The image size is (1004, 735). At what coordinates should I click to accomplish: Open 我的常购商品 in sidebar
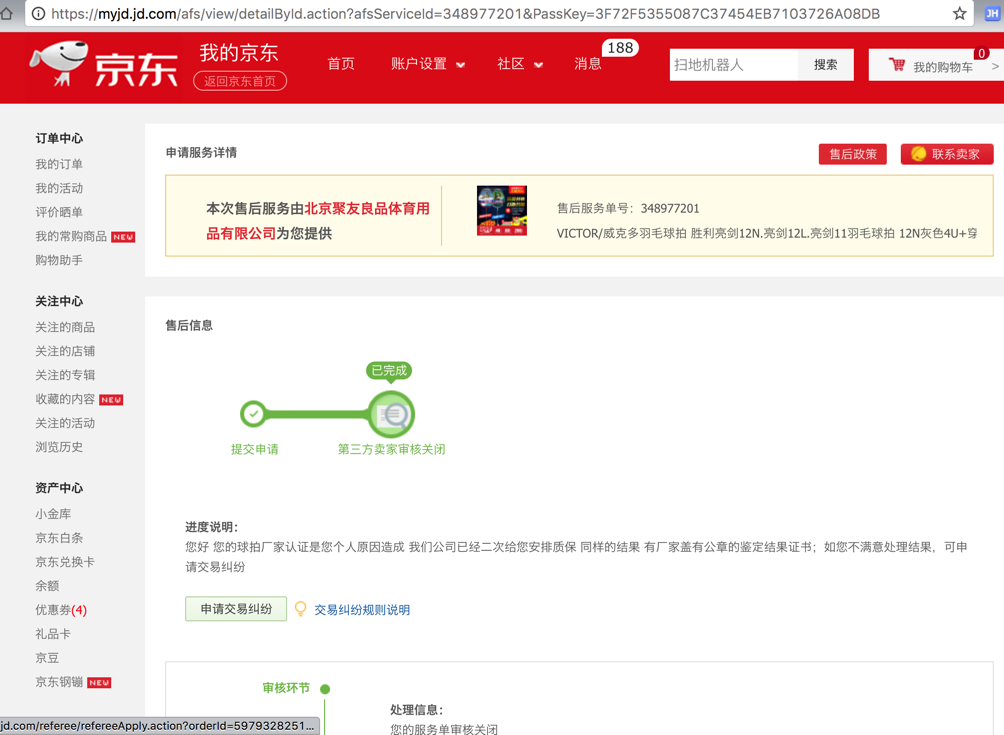(71, 236)
